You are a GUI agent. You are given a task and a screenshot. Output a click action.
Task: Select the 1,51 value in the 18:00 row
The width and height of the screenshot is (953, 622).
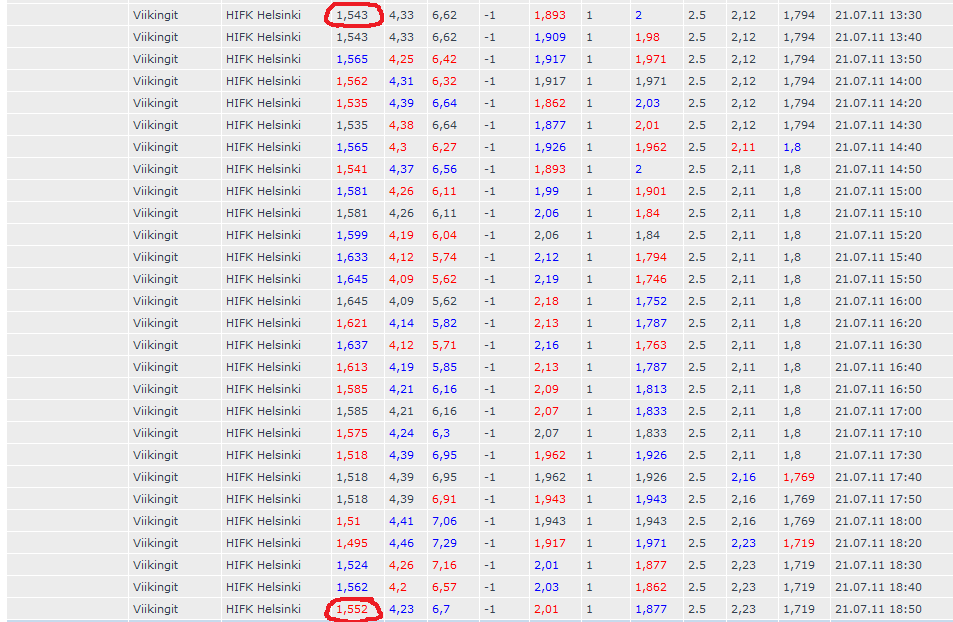point(348,521)
